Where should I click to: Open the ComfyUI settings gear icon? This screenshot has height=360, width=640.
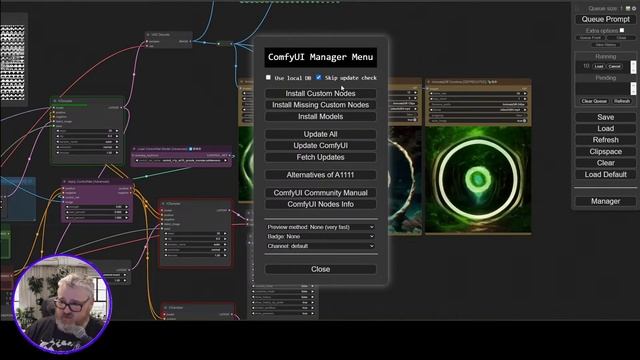[633, 8]
